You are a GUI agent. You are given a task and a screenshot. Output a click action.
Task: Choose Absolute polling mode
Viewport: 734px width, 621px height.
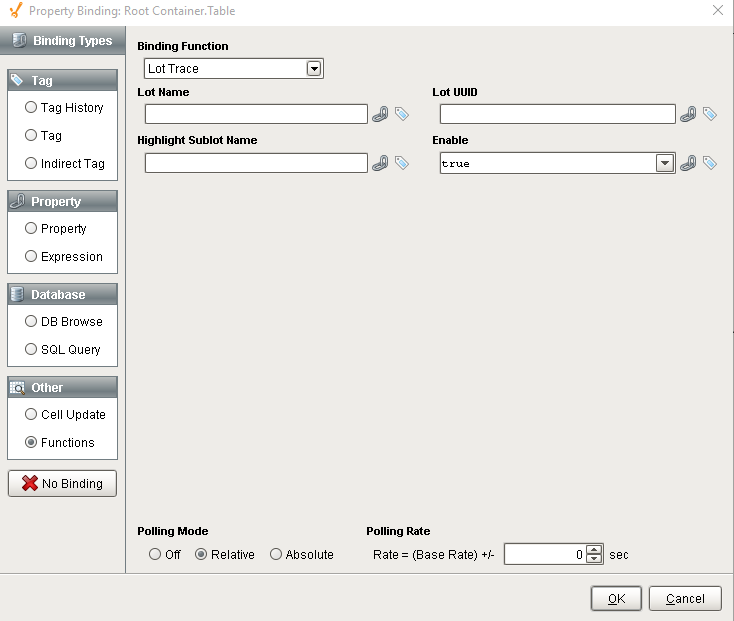[x=276, y=554]
